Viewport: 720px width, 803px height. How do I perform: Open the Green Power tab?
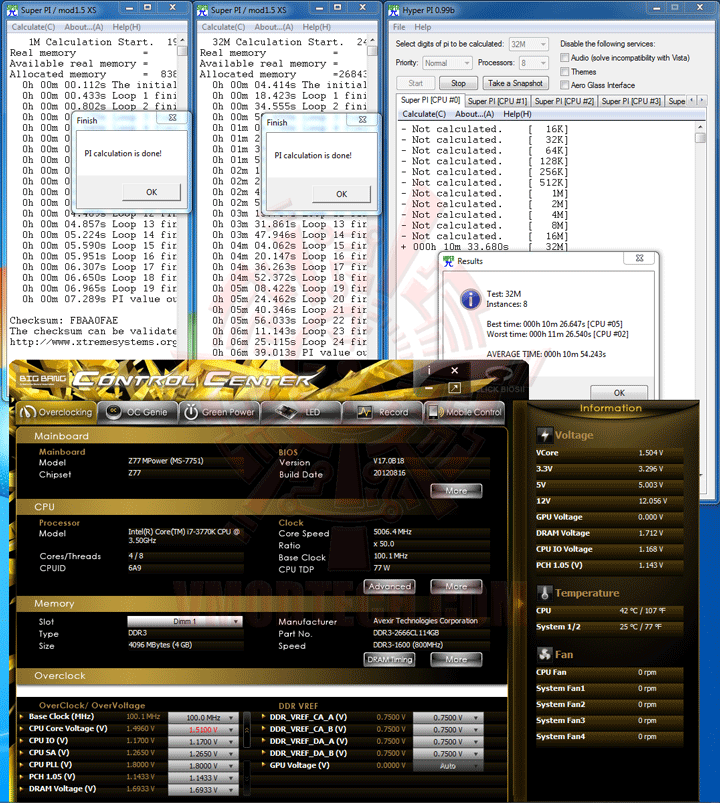220,412
